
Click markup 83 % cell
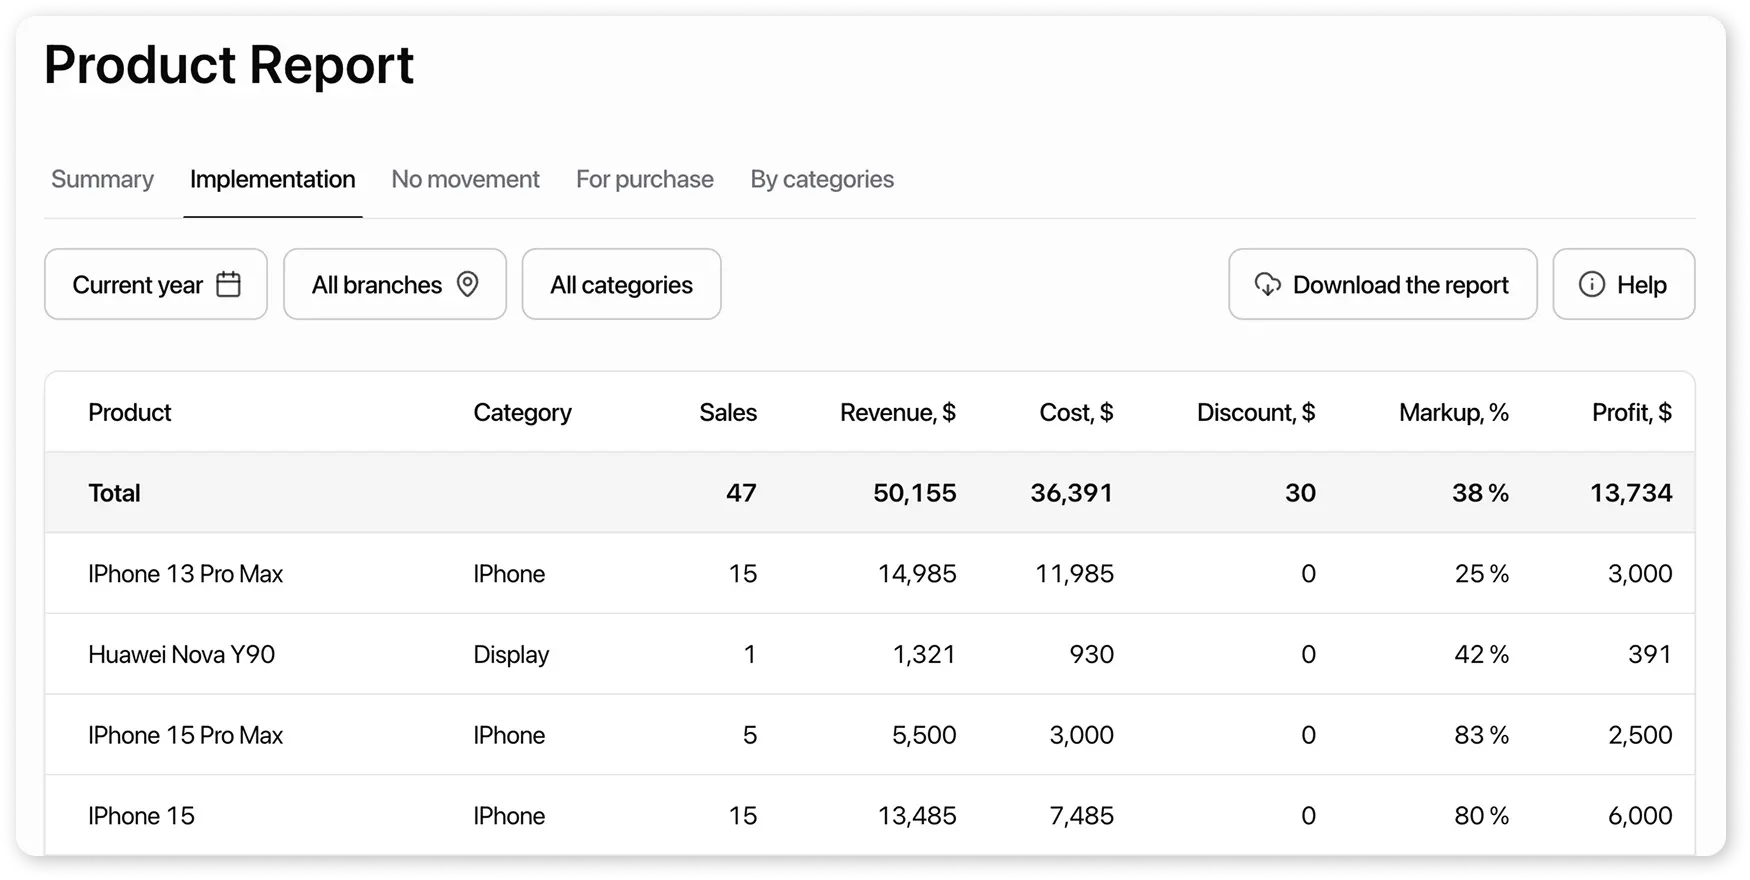[1482, 735]
